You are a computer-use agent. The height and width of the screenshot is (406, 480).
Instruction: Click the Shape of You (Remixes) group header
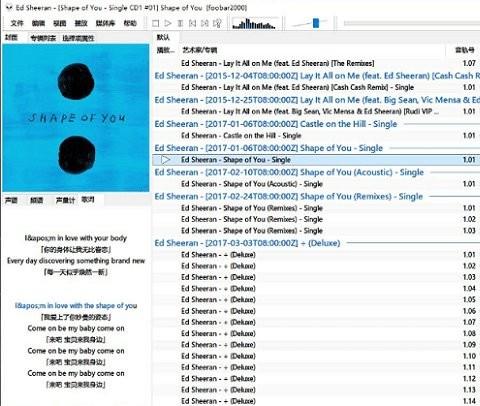(x=316, y=196)
